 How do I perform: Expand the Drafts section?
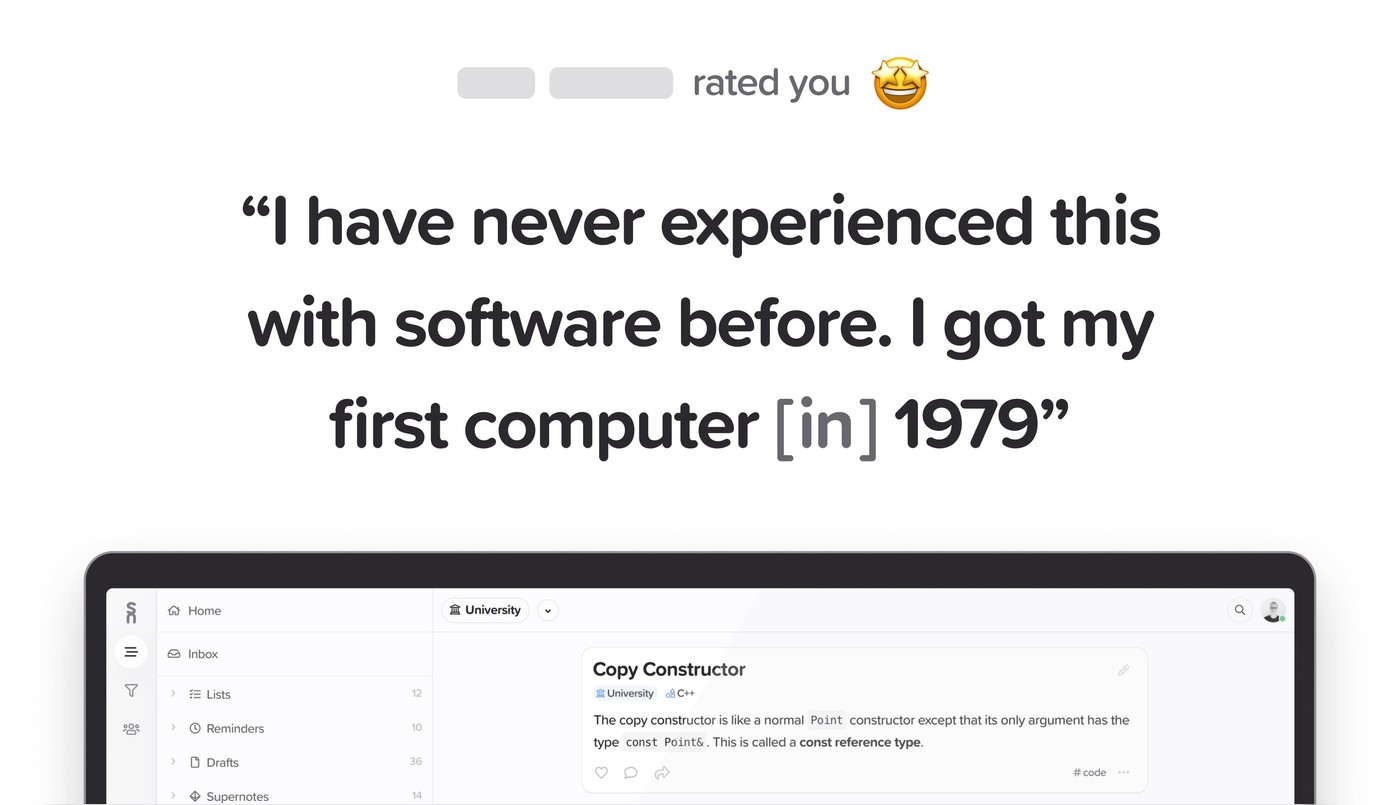[173, 762]
